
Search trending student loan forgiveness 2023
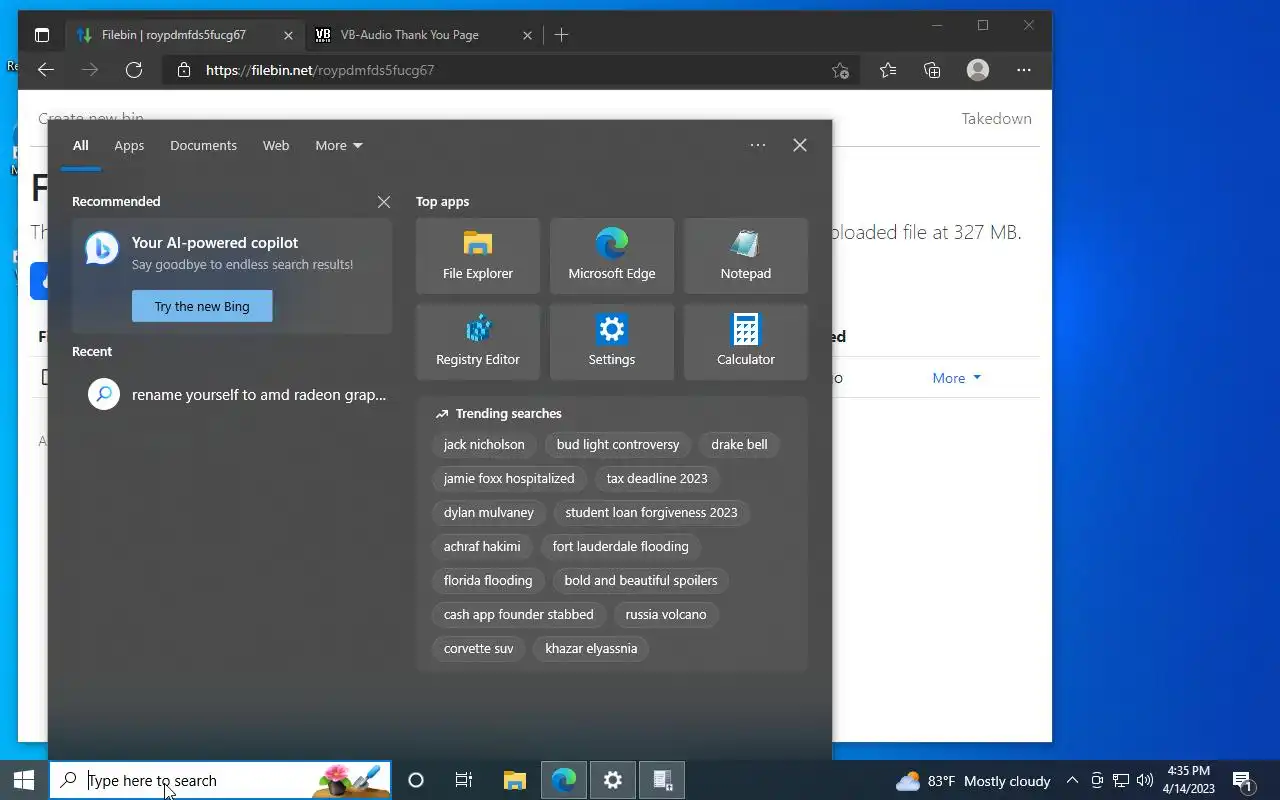coord(651,512)
